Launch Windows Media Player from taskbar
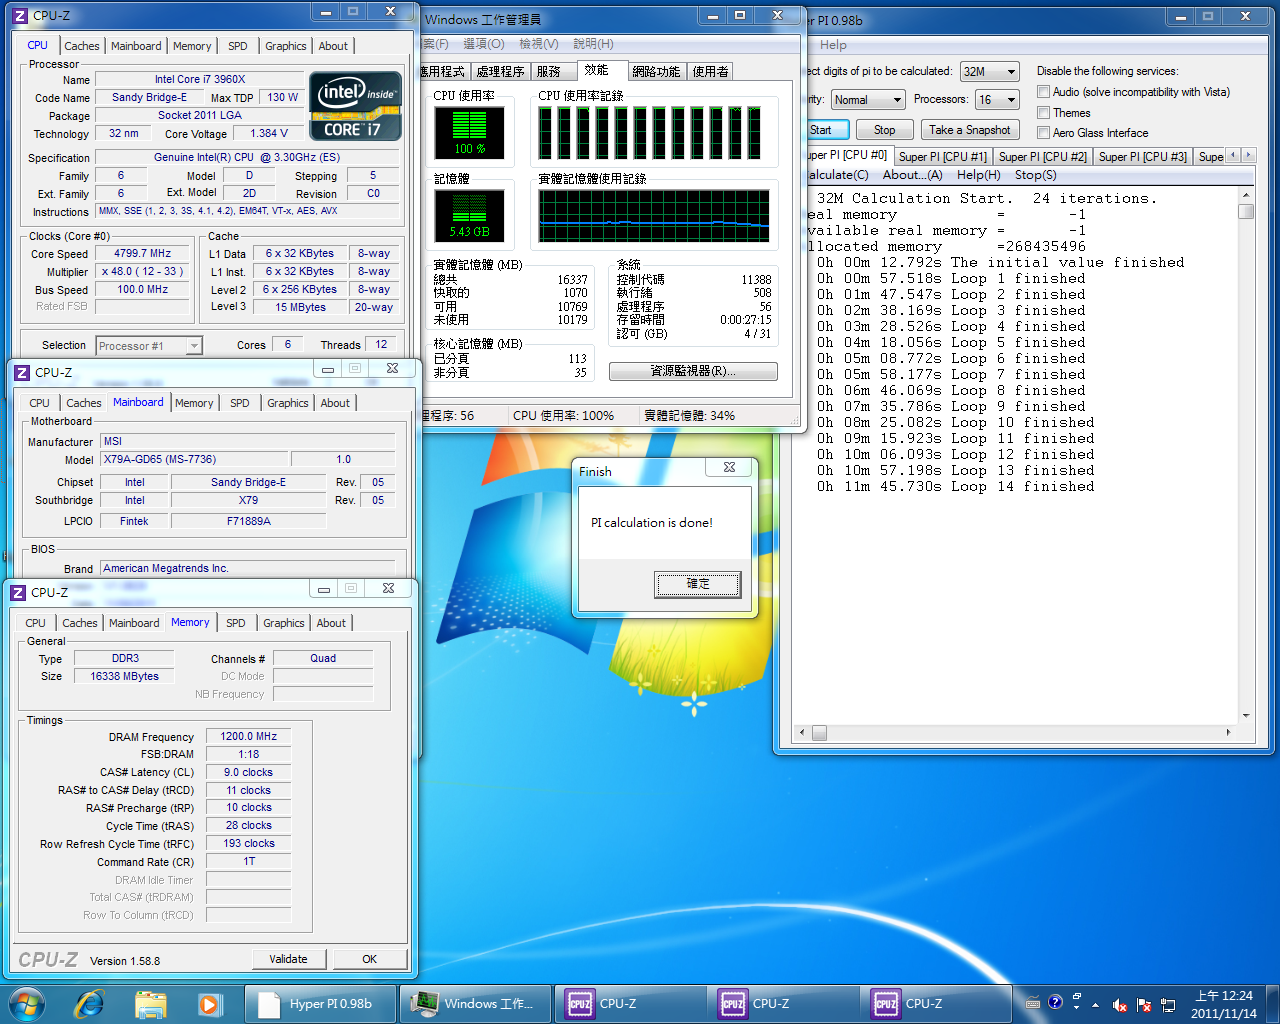 click(209, 1003)
